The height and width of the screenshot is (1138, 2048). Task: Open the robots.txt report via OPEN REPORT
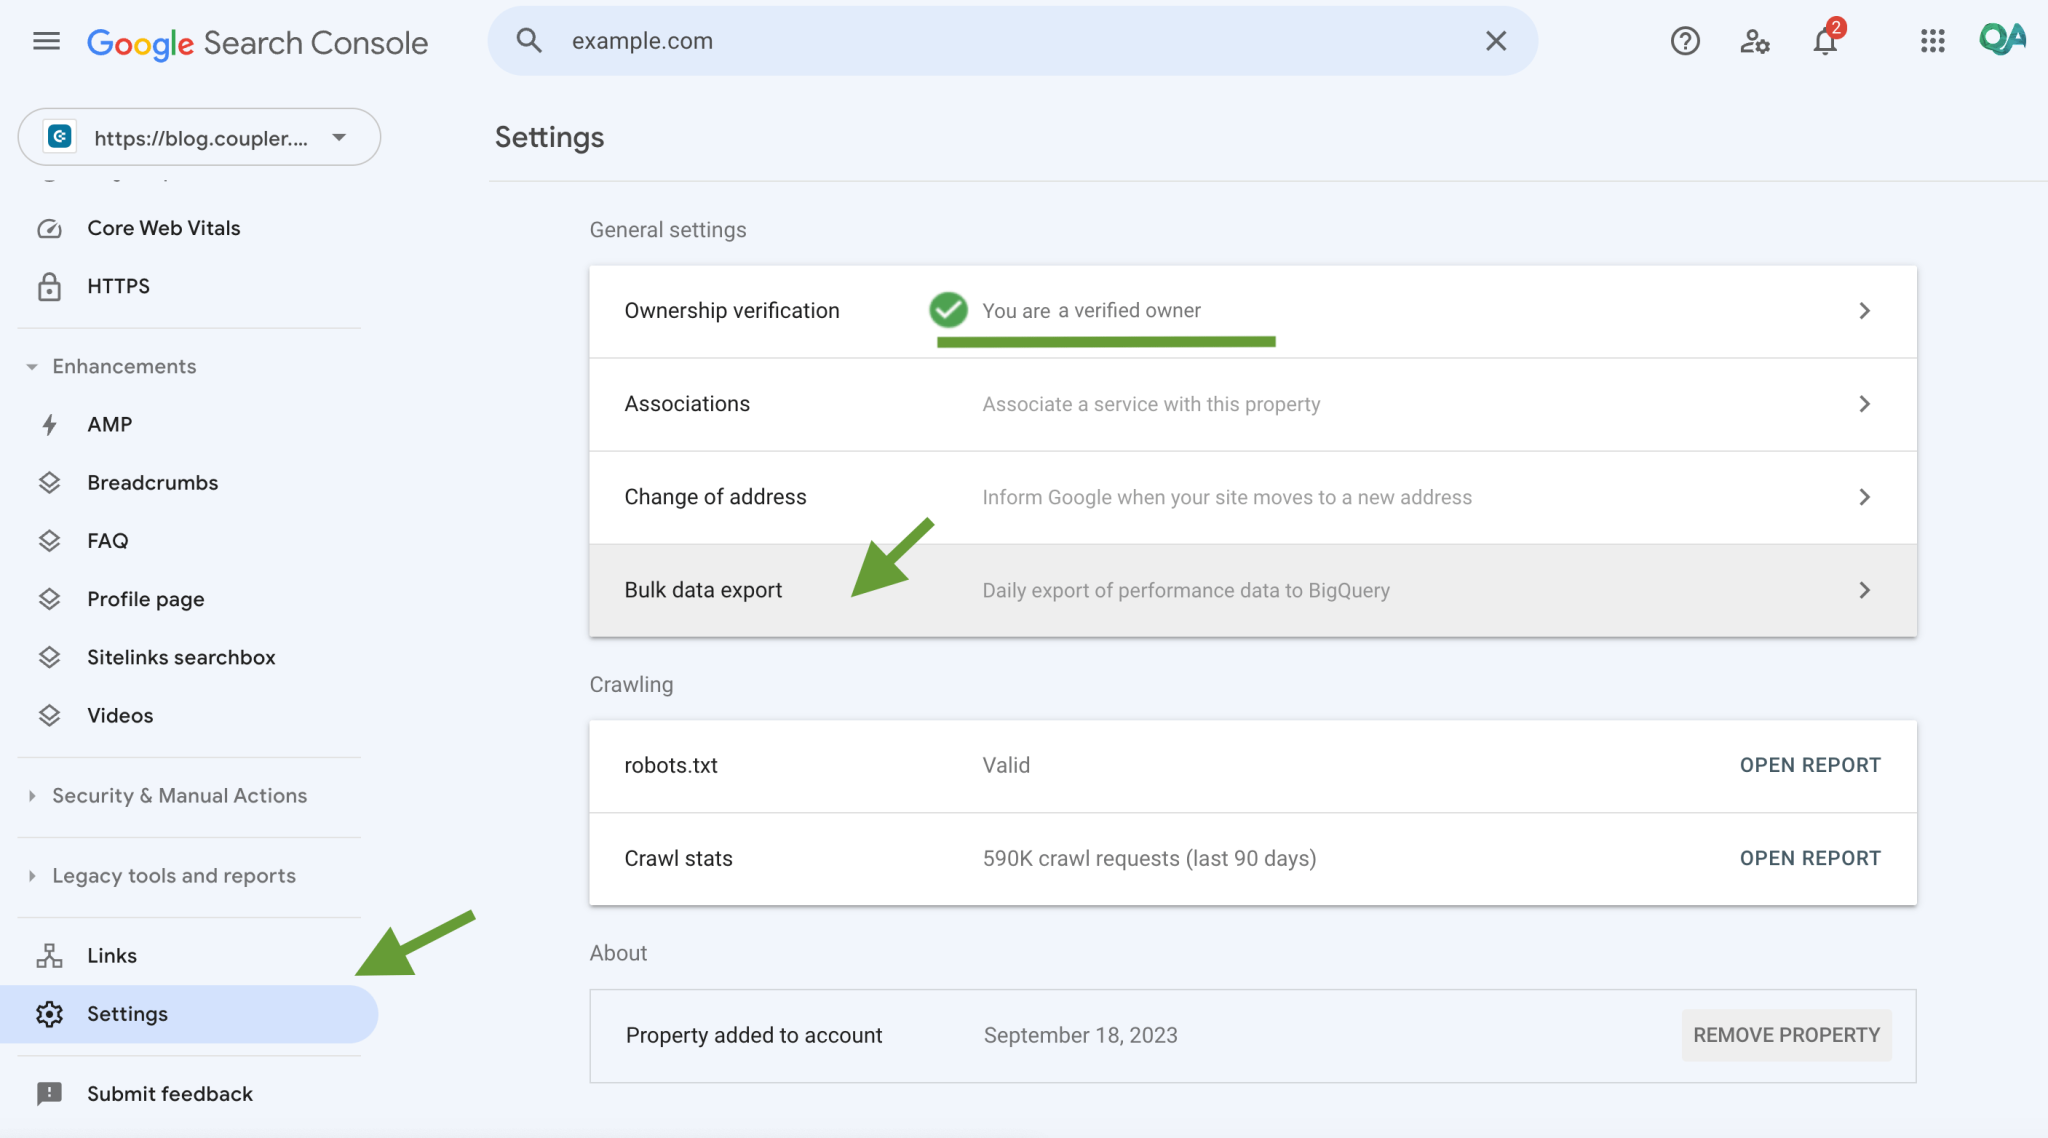coord(1809,765)
